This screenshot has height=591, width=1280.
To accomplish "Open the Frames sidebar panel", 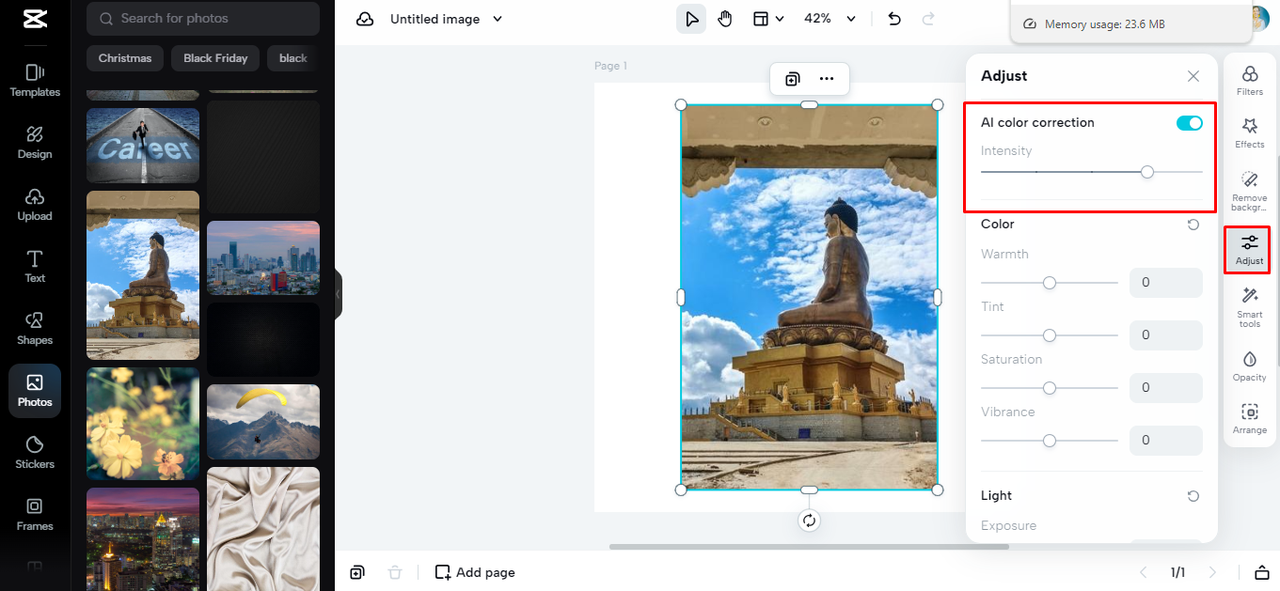I will click(x=35, y=514).
